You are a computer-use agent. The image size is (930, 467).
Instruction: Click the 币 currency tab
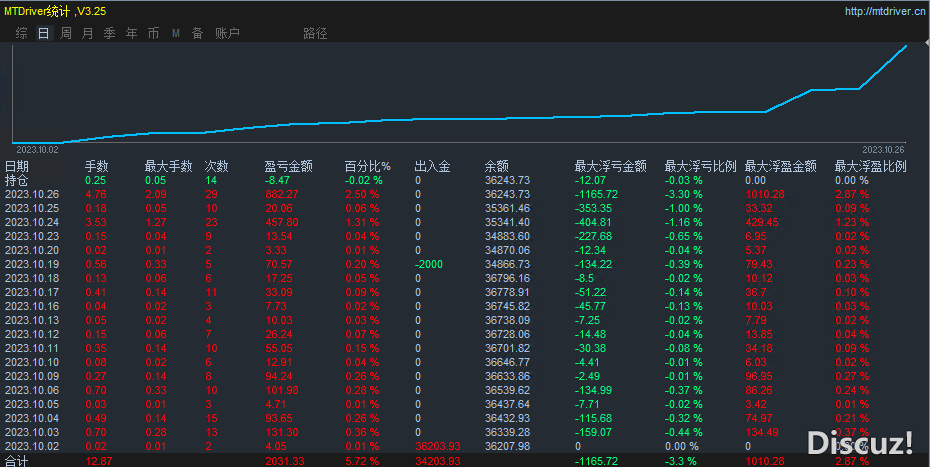point(153,33)
